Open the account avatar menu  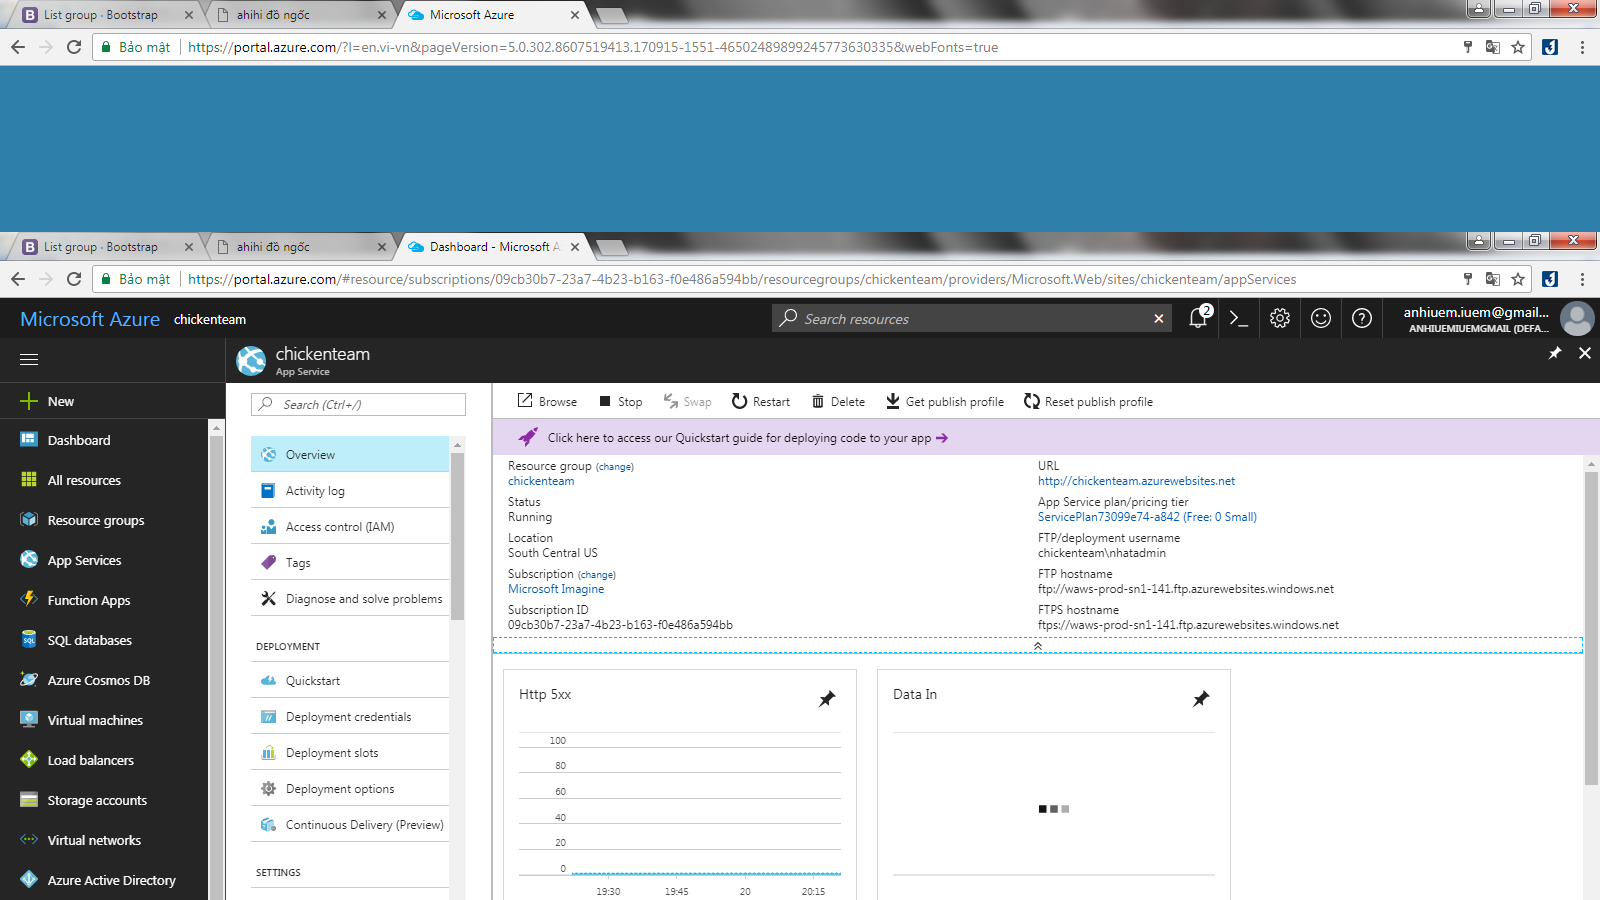click(1577, 318)
